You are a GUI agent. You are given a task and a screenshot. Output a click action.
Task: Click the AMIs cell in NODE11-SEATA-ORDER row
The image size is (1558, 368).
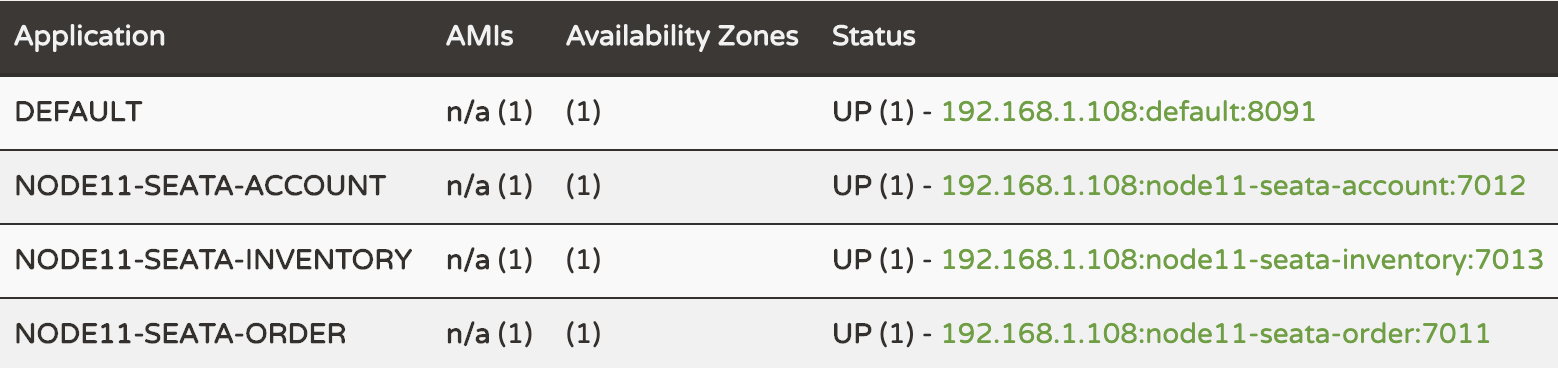click(489, 333)
